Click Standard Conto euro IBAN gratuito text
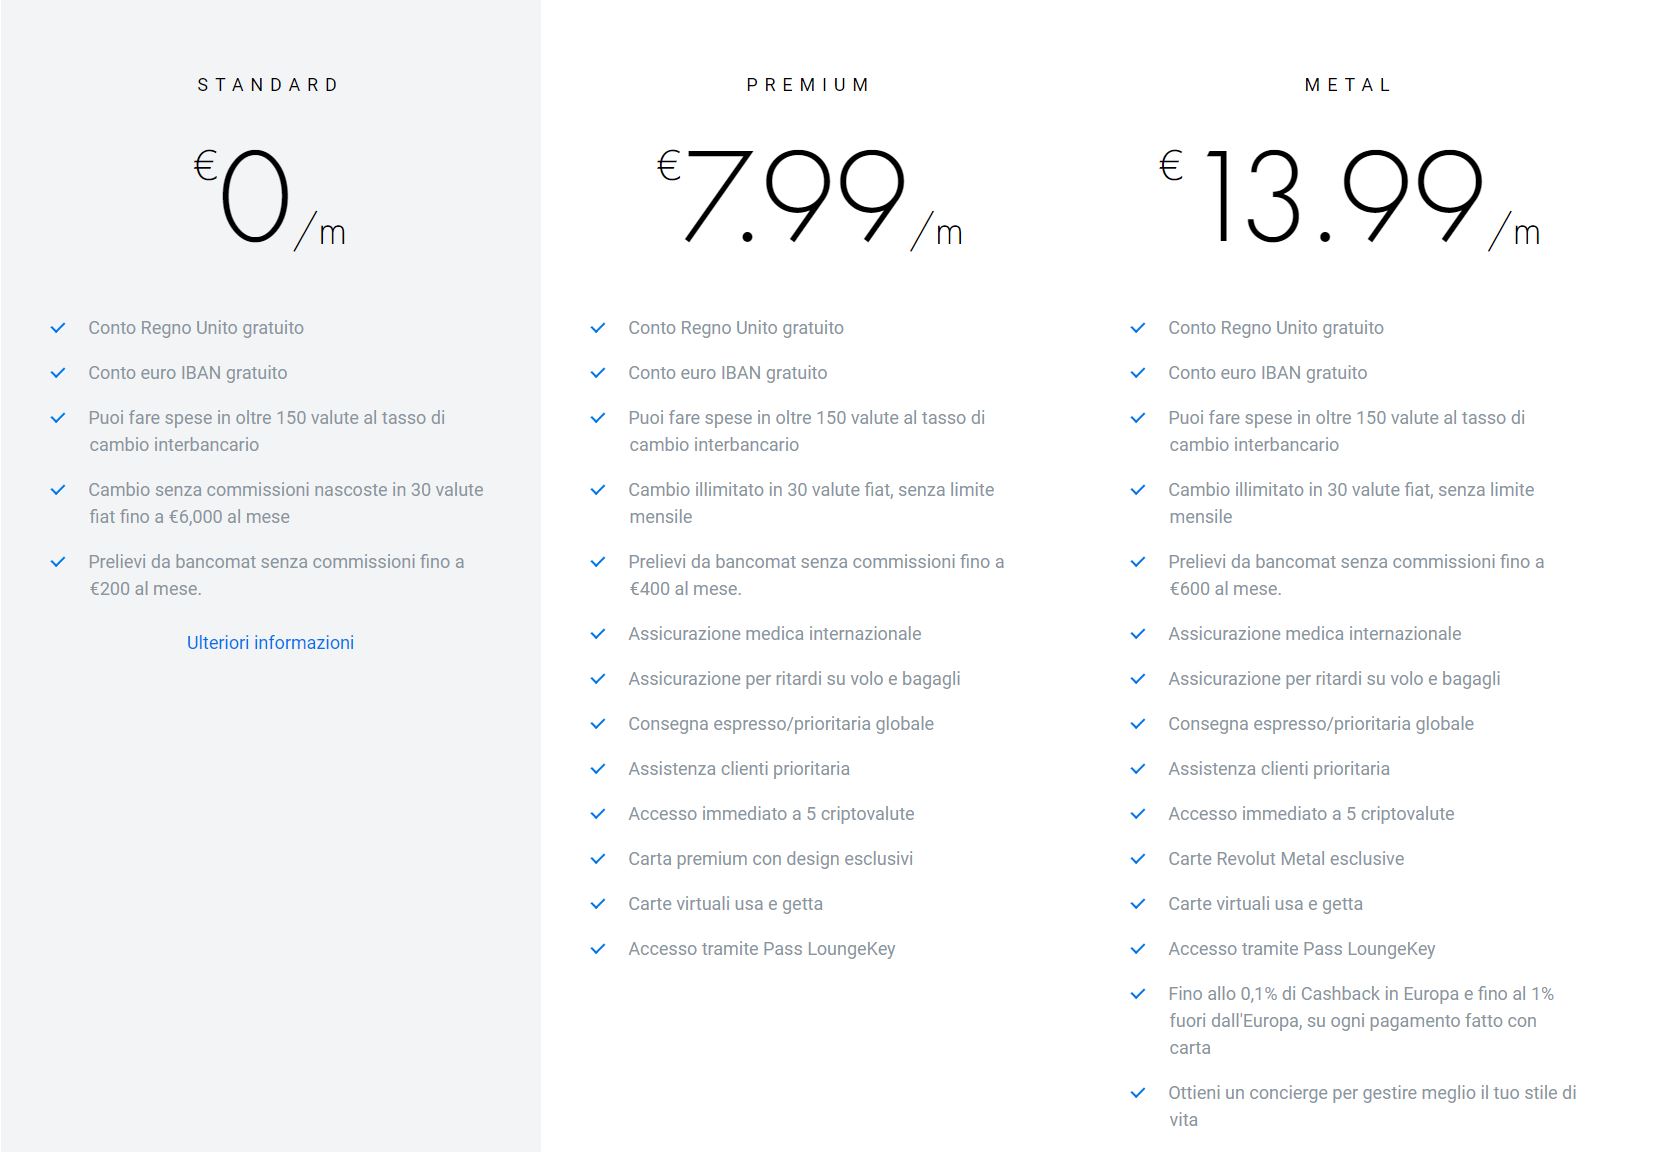 coord(188,373)
